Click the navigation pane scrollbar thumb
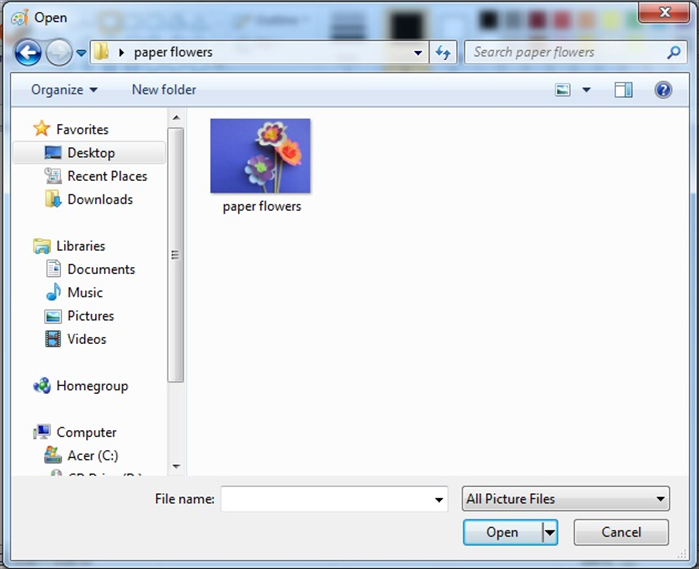Image resolution: width=699 pixels, height=569 pixels. pos(176,255)
